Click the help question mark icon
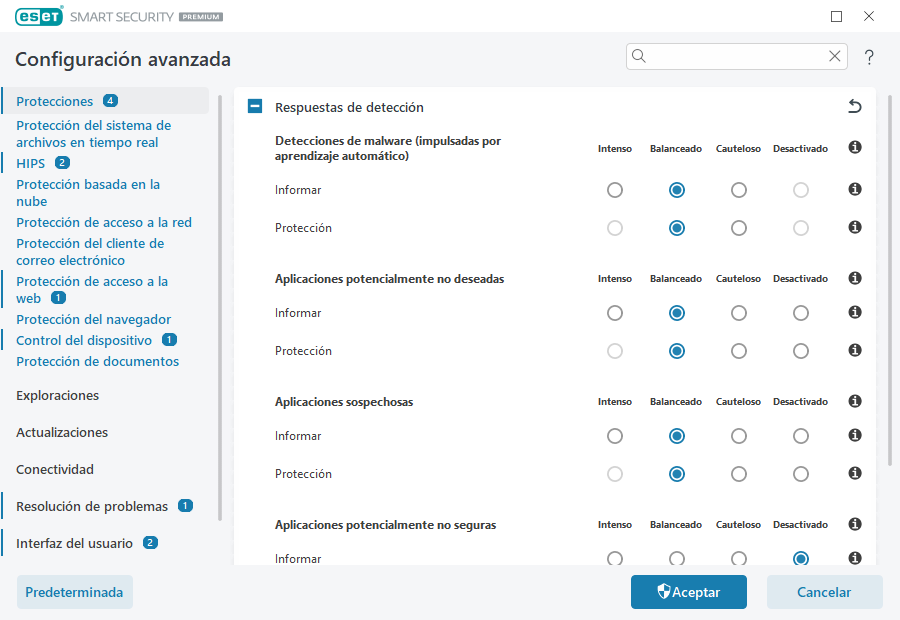The image size is (900, 620). coord(868,57)
